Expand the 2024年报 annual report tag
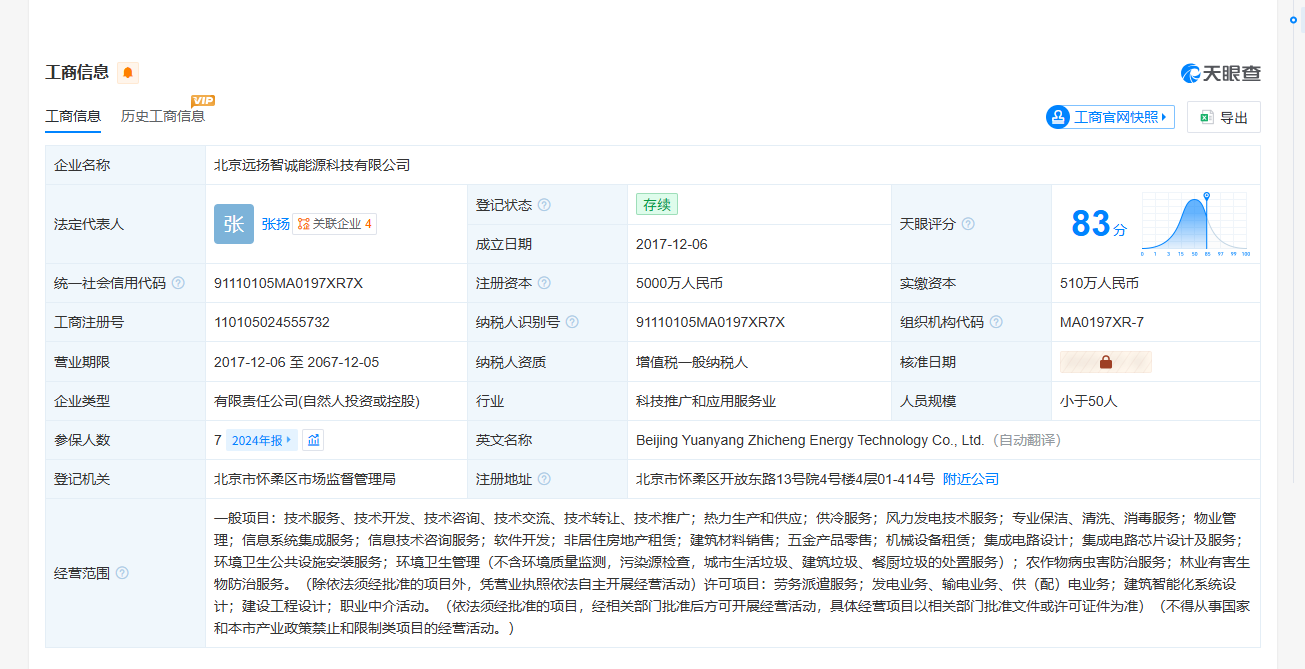 point(261,440)
